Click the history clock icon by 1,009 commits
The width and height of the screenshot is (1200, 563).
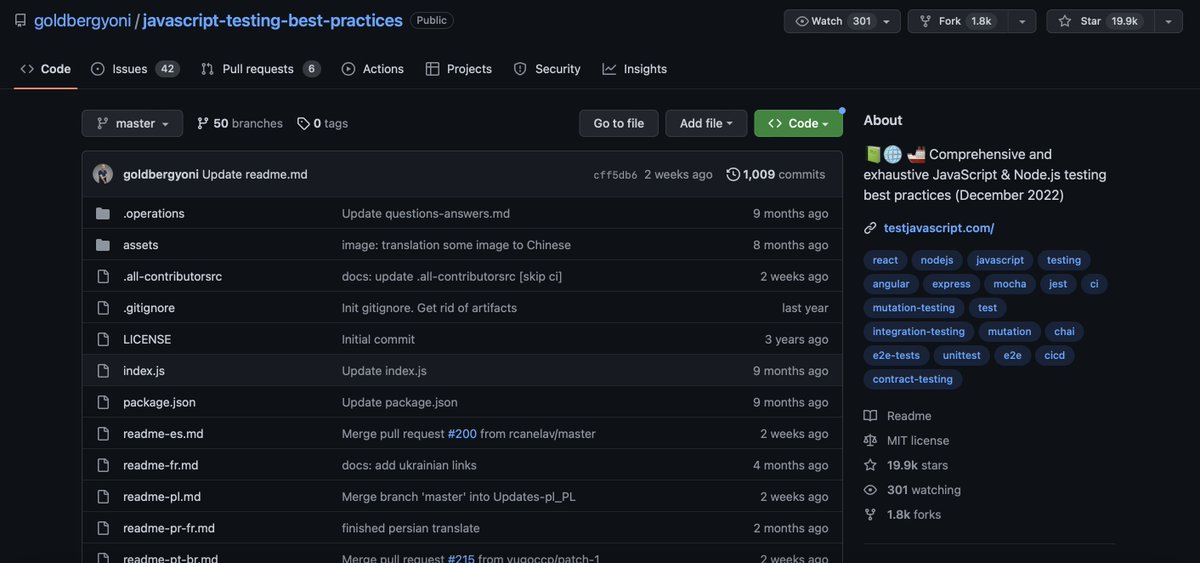(x=733, y=174)
